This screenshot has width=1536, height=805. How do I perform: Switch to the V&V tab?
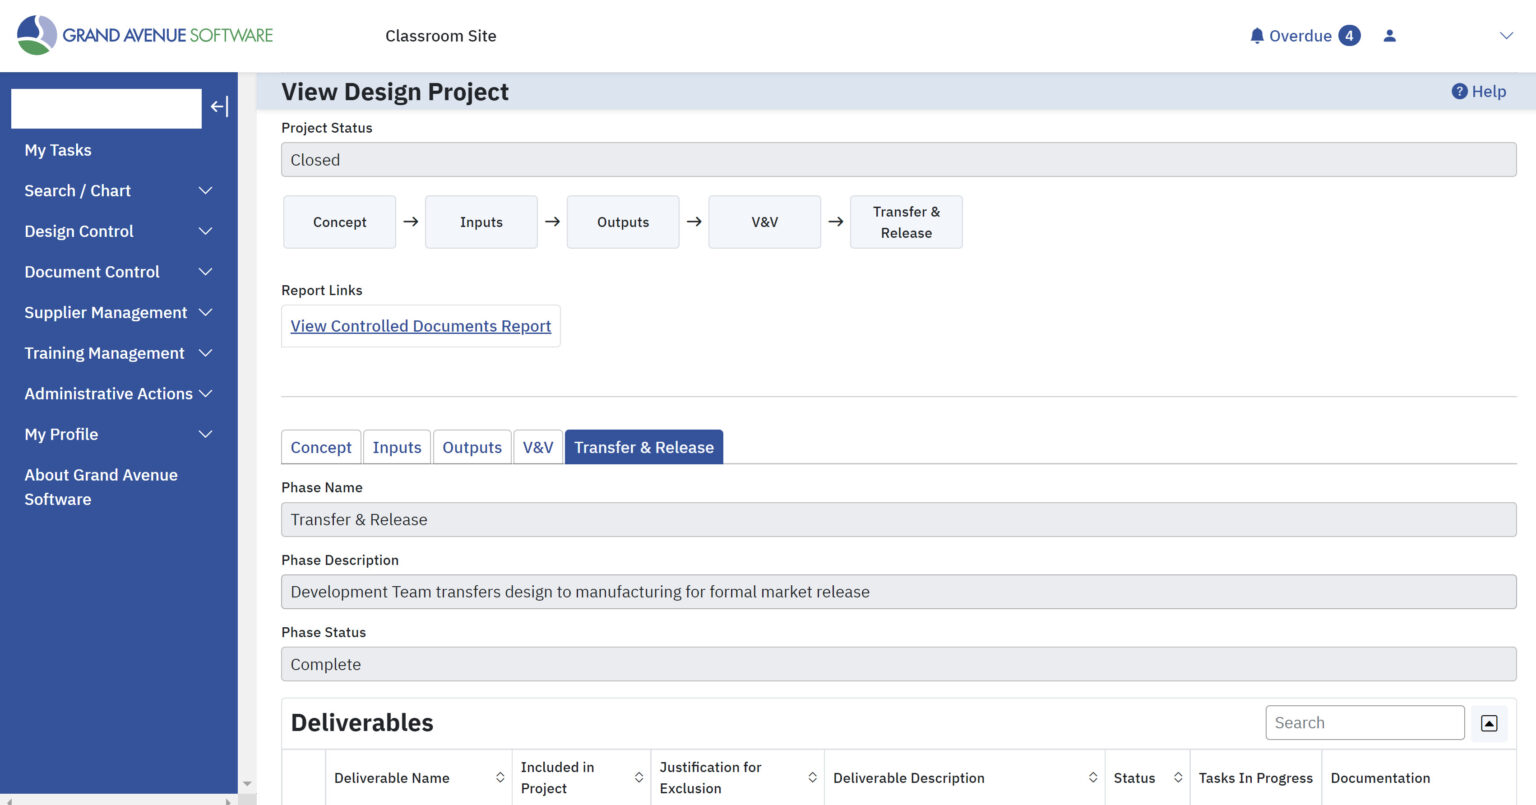(538, 447)
